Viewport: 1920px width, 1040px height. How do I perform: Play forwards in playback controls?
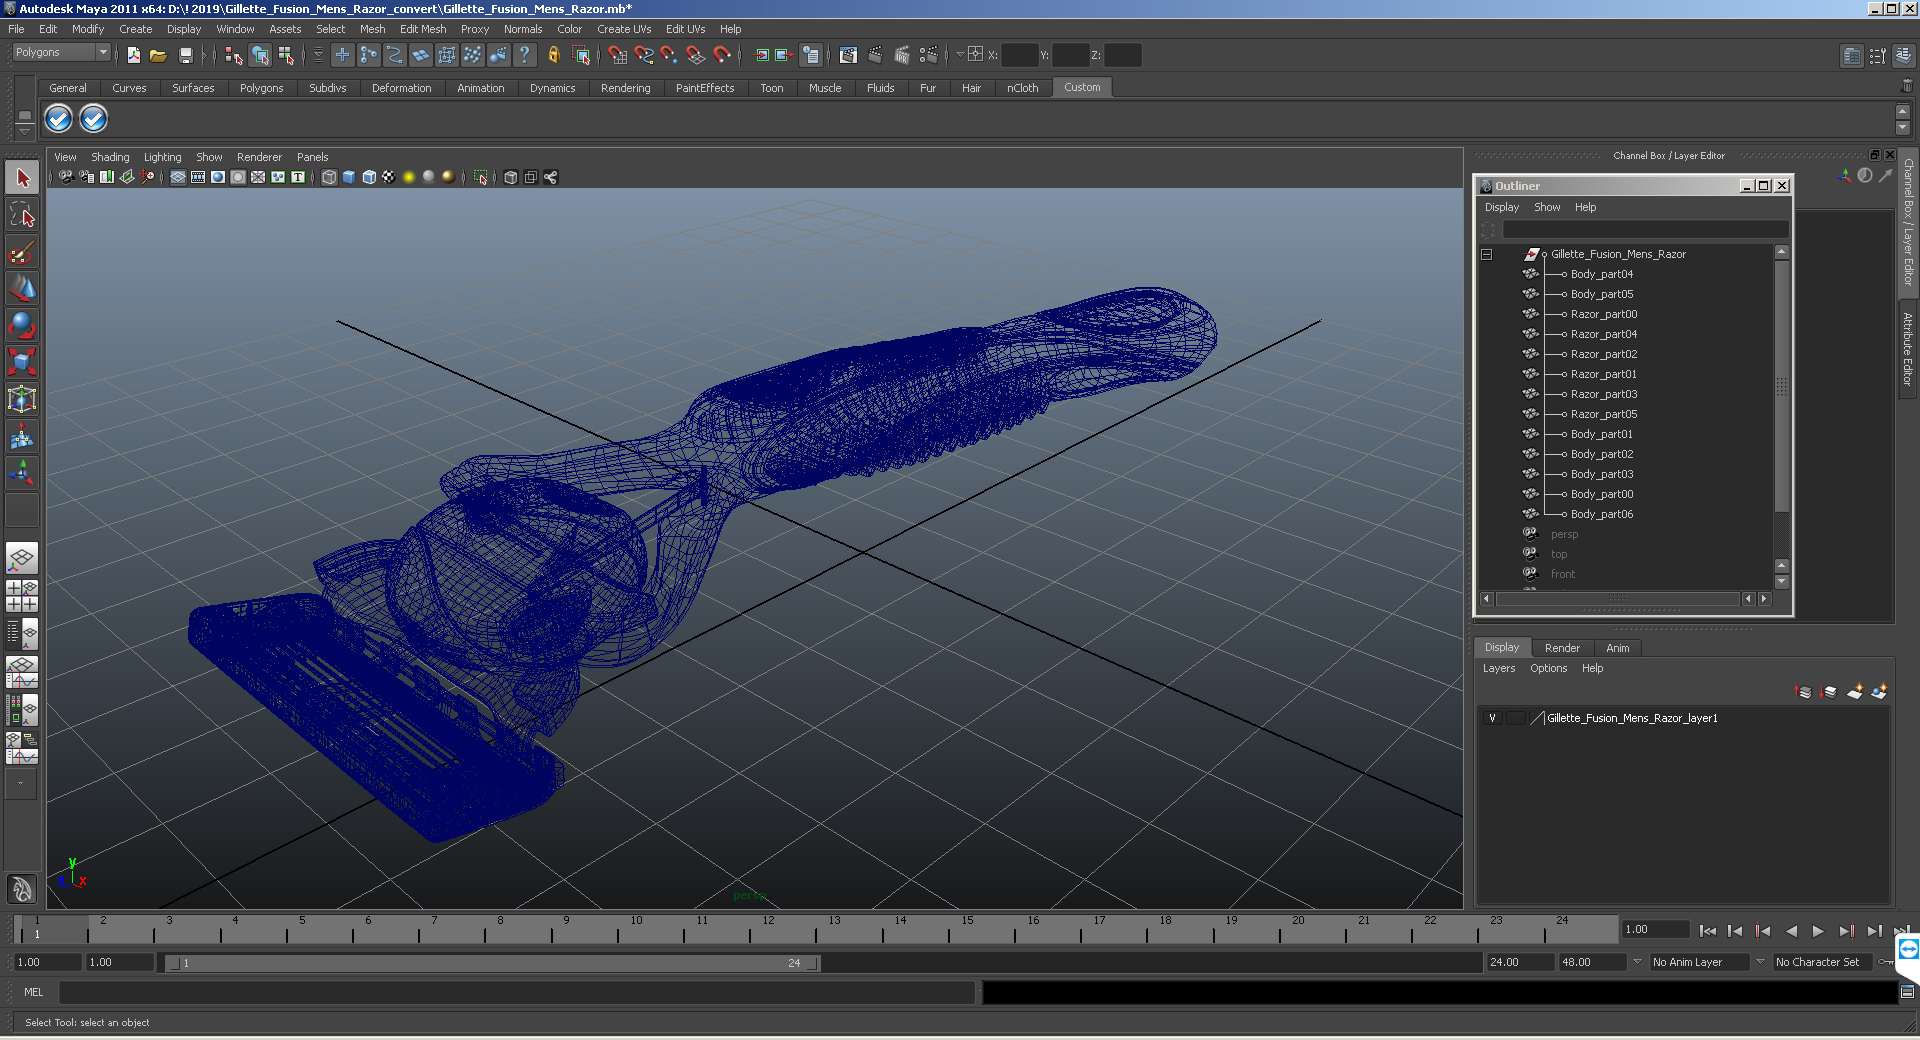pos(1817,931)
